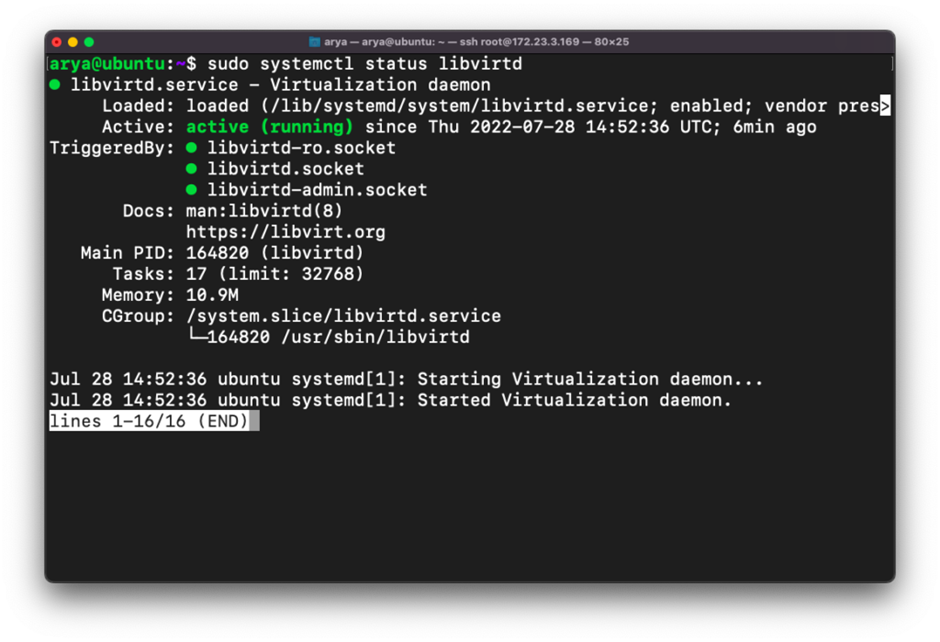This screenshot has height=642, width=940.
Task: Click the green dot next to libvirtd-admin.socket
Action: tap(191, 190)
